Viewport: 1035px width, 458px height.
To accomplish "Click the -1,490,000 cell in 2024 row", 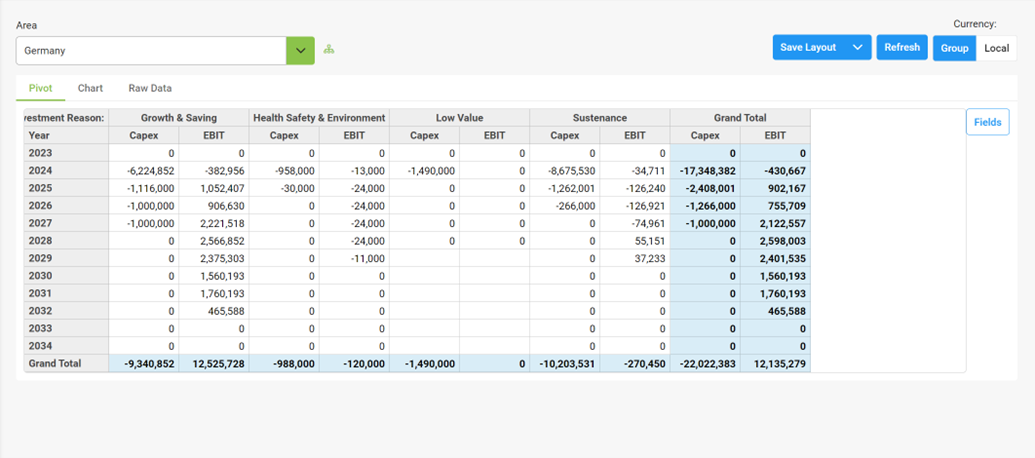I will pos(424,170).
